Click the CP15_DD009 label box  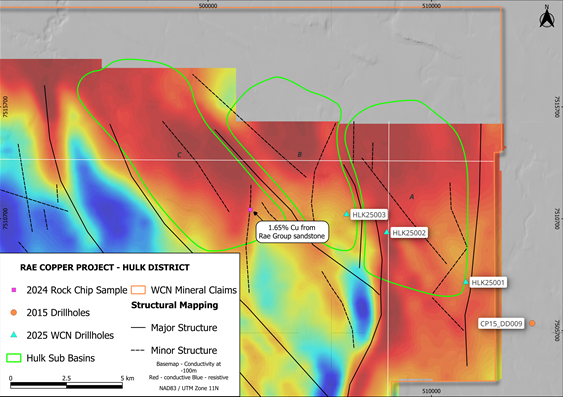501,324
